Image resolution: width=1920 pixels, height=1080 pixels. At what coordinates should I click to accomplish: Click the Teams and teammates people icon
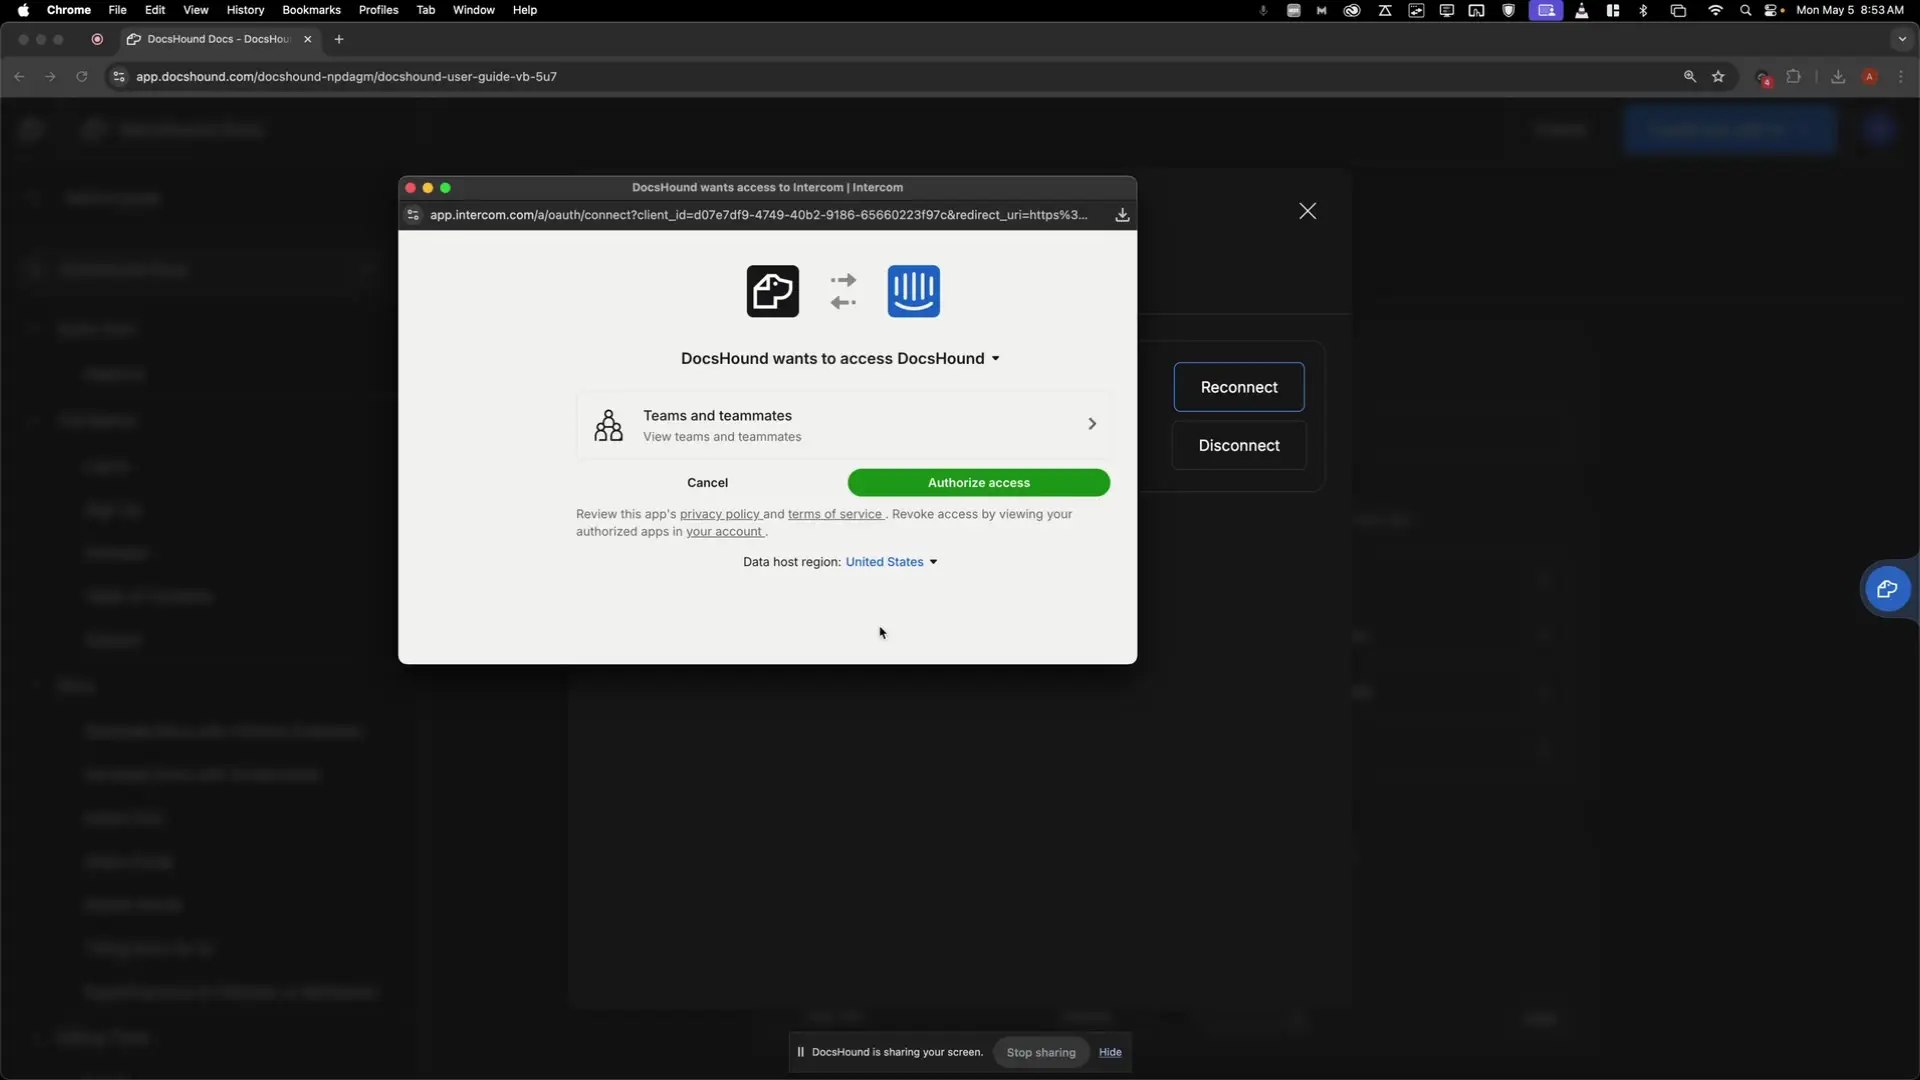click(608, 425)
